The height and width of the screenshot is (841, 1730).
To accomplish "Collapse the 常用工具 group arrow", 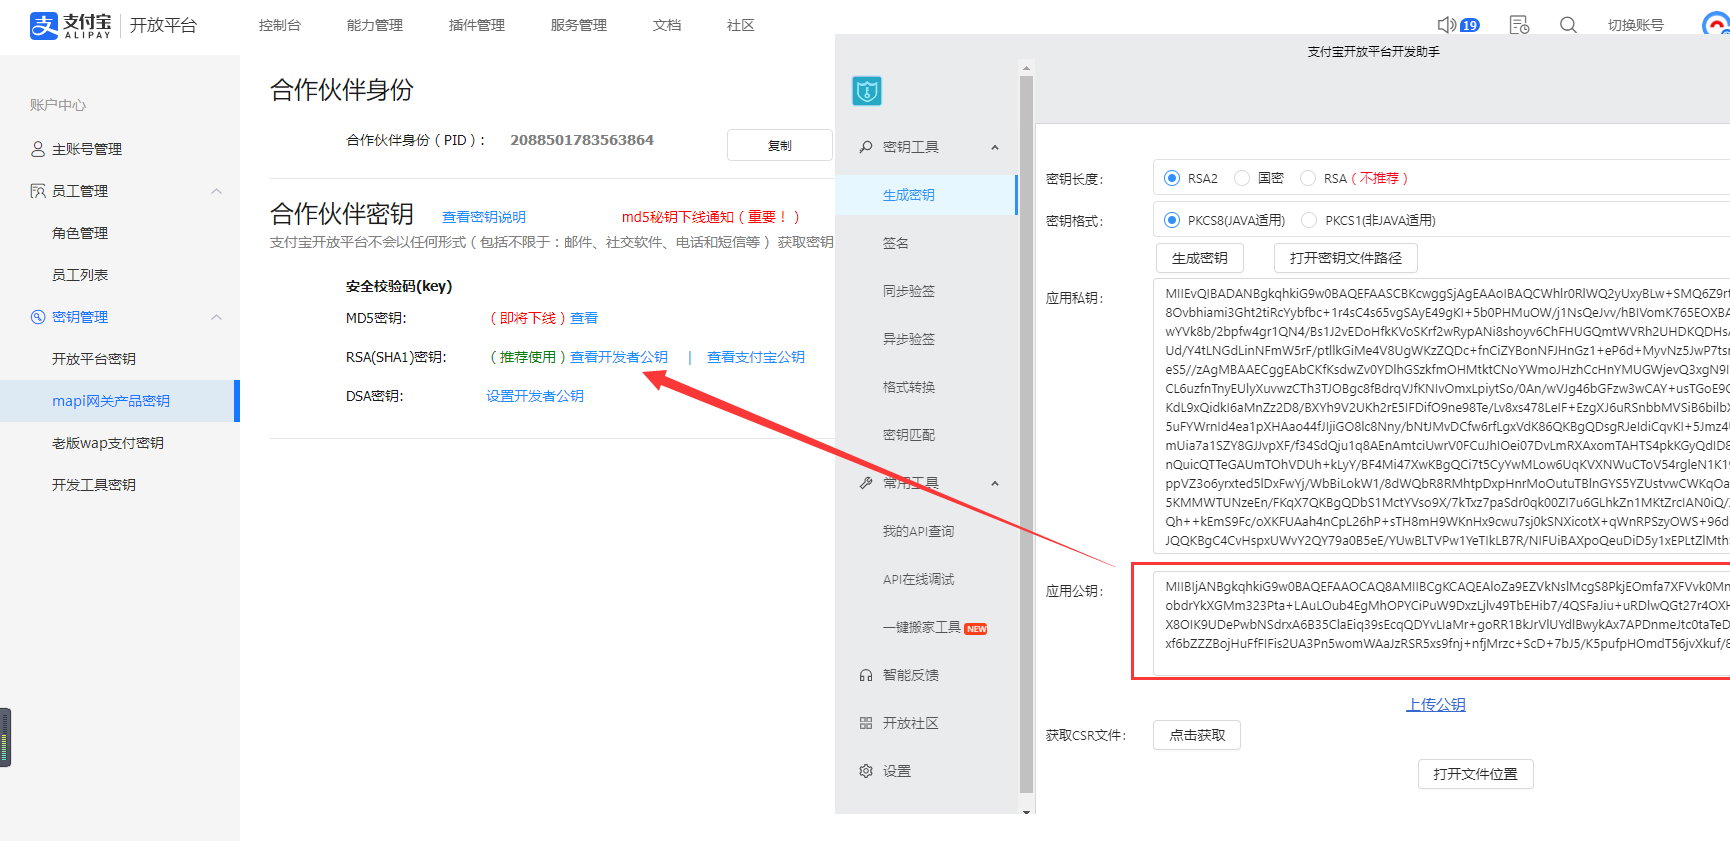I will tap(995, 483).
